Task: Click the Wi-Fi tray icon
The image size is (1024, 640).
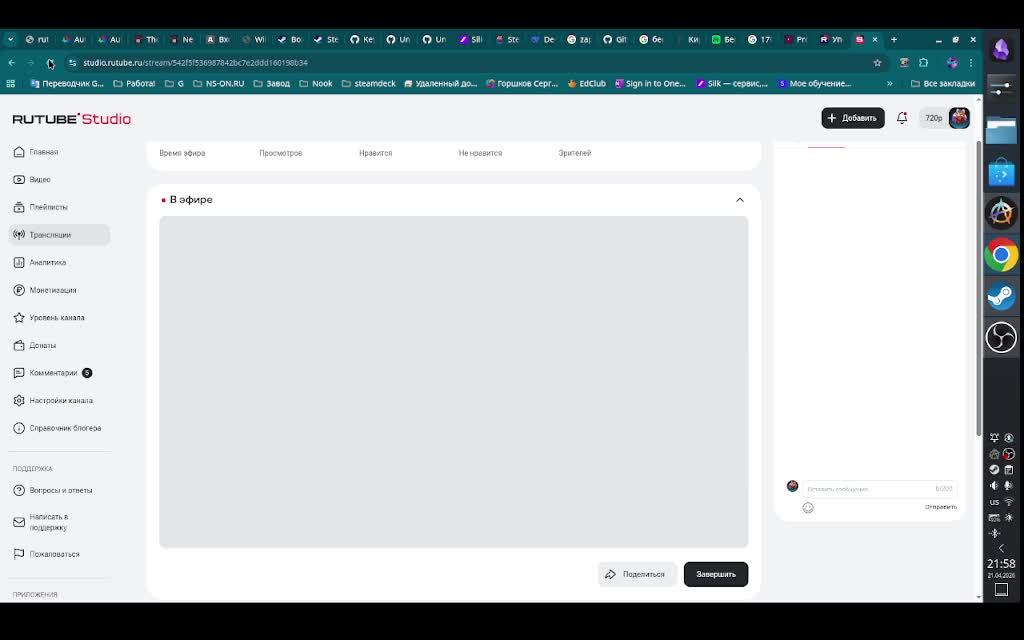Action: pyautogui.click(x=1009, y=502)
